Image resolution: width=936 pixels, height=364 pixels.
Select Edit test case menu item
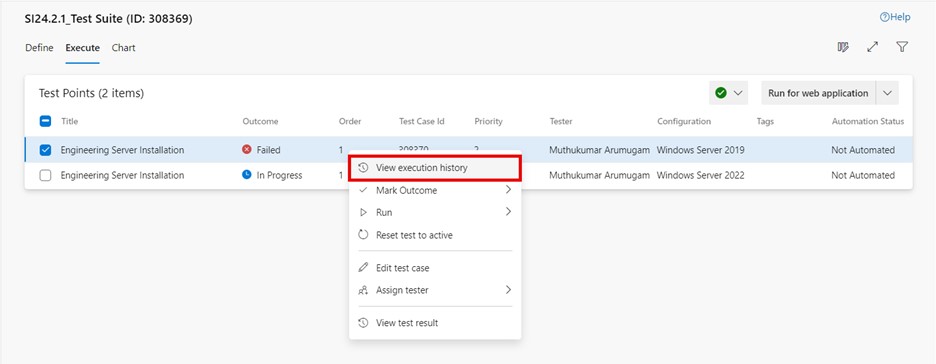click(435, 268)
